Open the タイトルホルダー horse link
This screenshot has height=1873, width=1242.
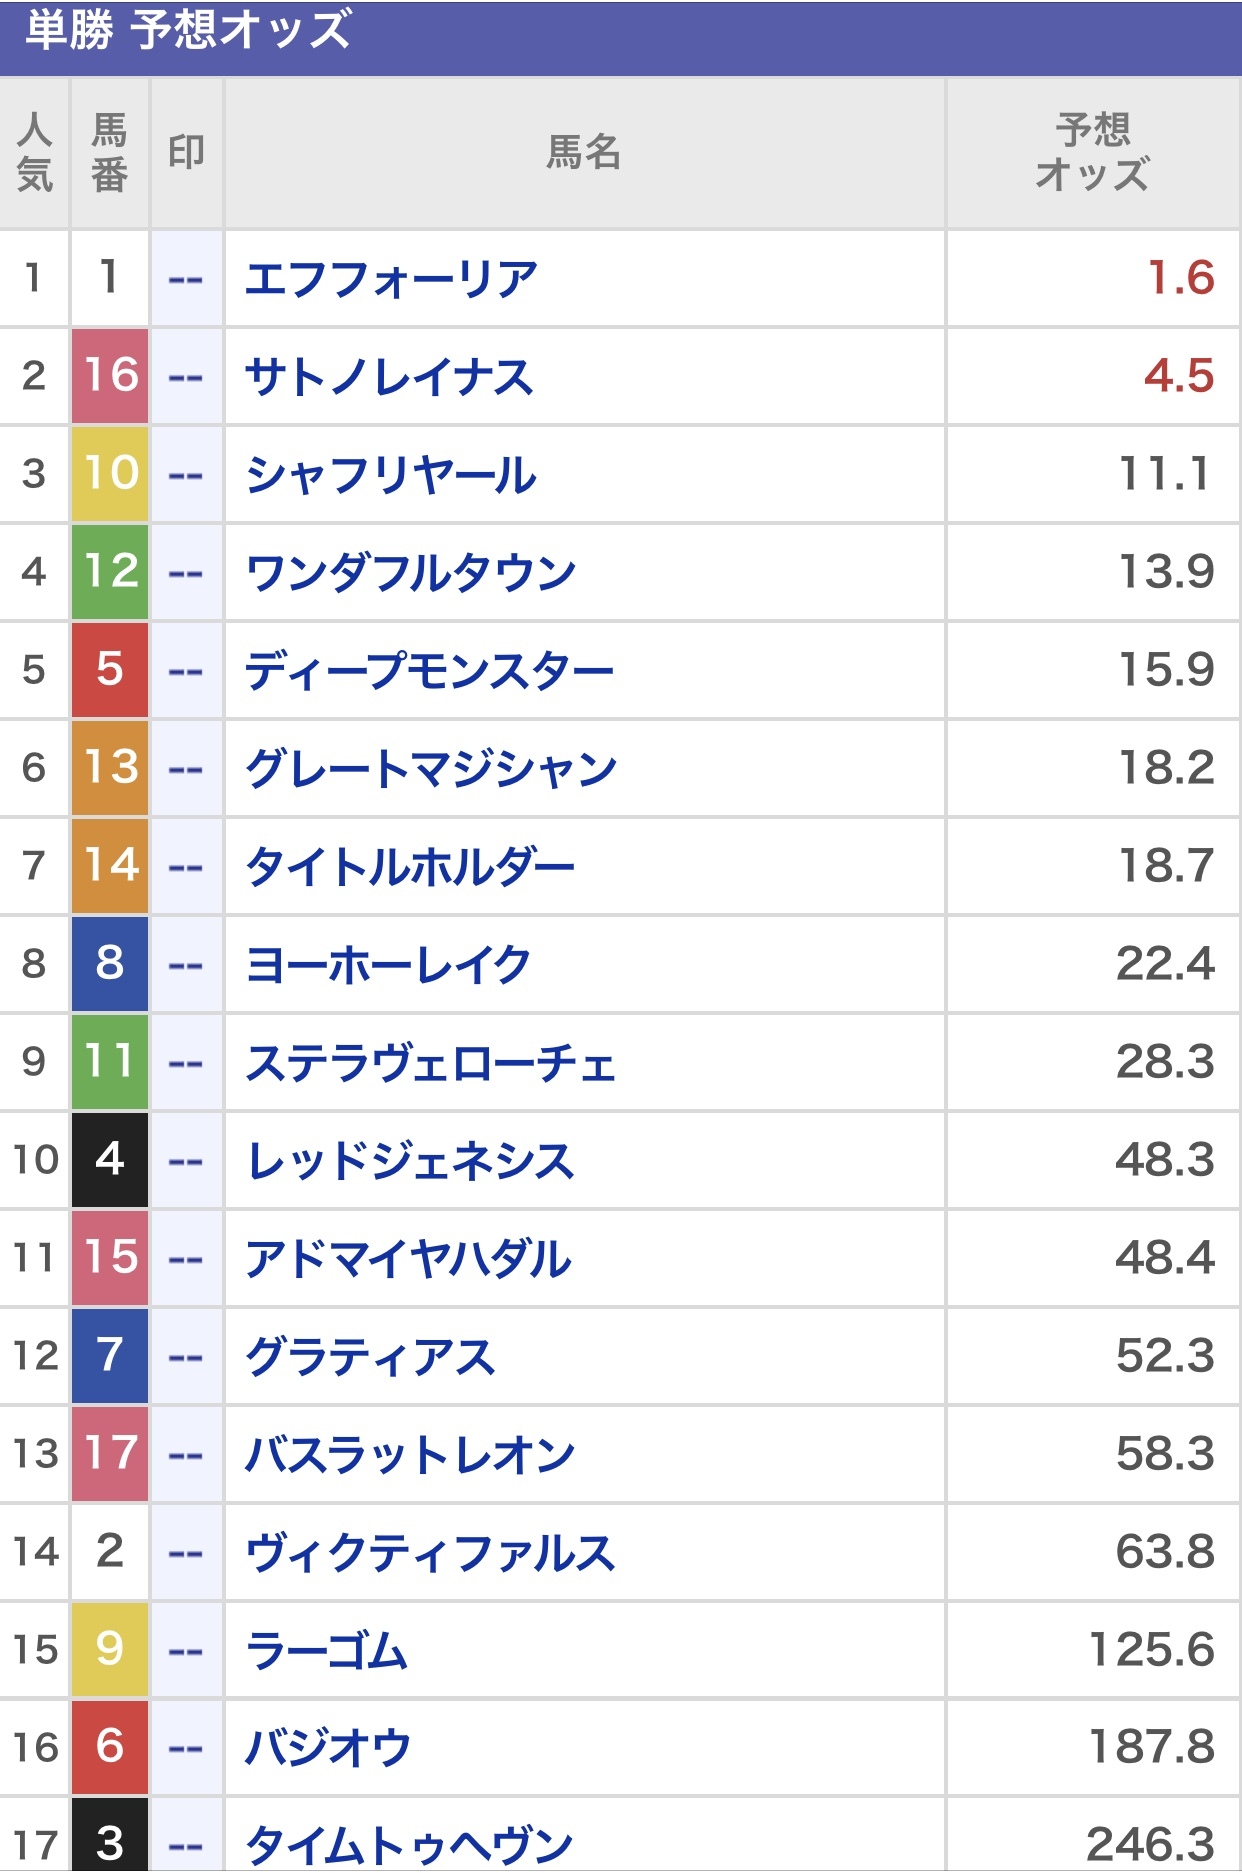[x=410, y=867]
